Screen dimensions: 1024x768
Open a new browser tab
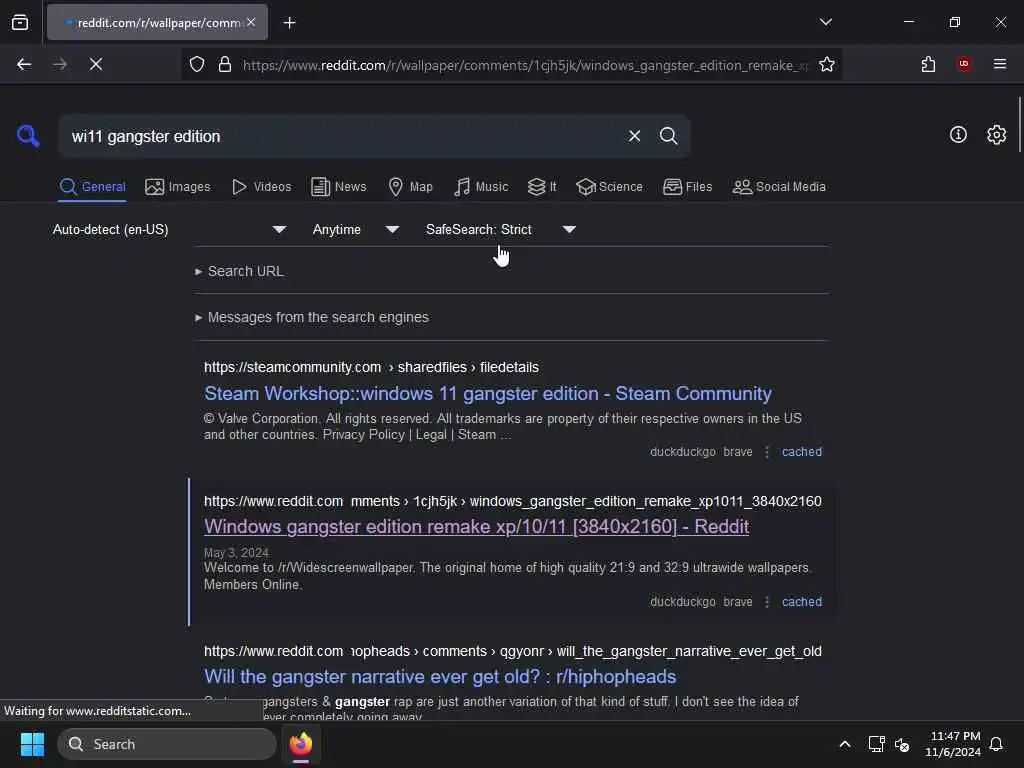tap(289, 23)
